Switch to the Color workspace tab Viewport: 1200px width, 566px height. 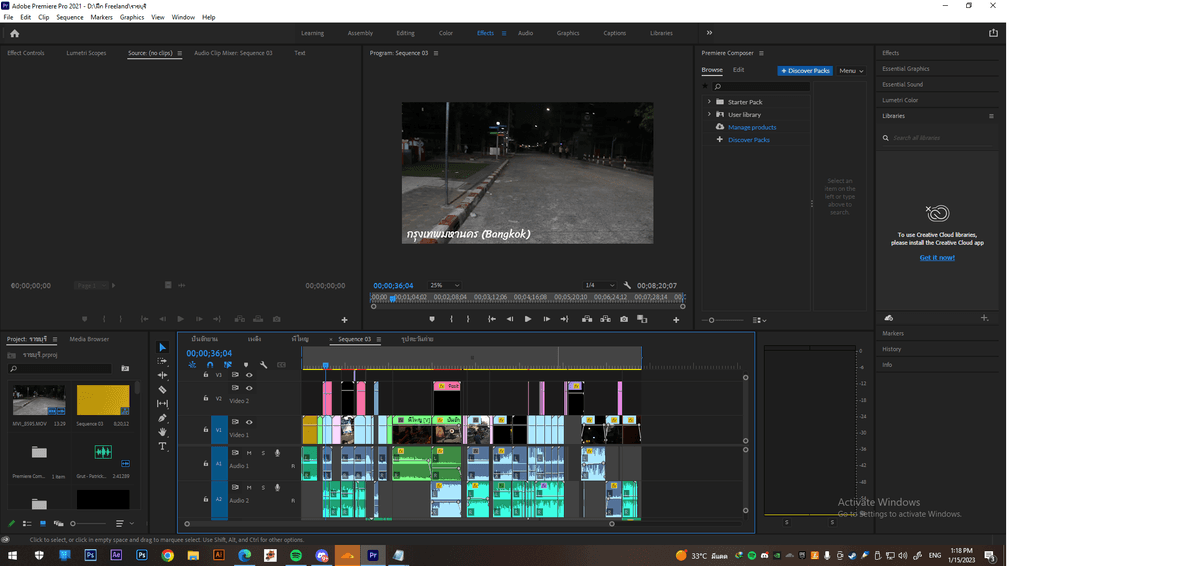446,33
